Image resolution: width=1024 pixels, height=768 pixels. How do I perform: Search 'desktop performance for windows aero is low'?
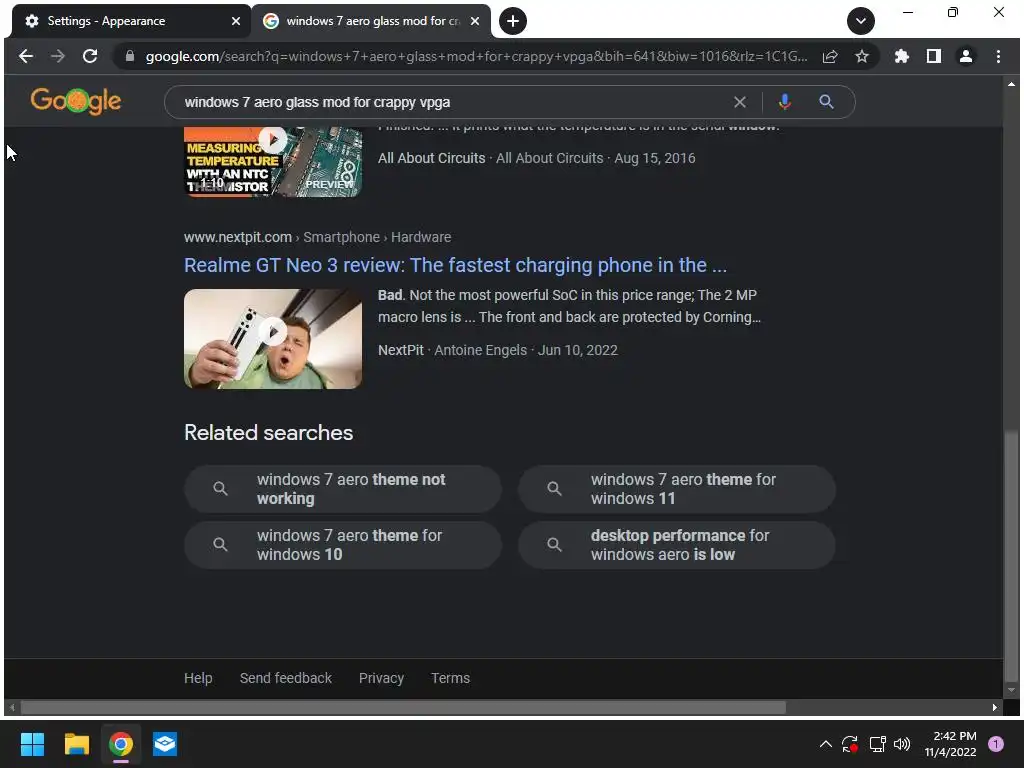pos(677,545)
